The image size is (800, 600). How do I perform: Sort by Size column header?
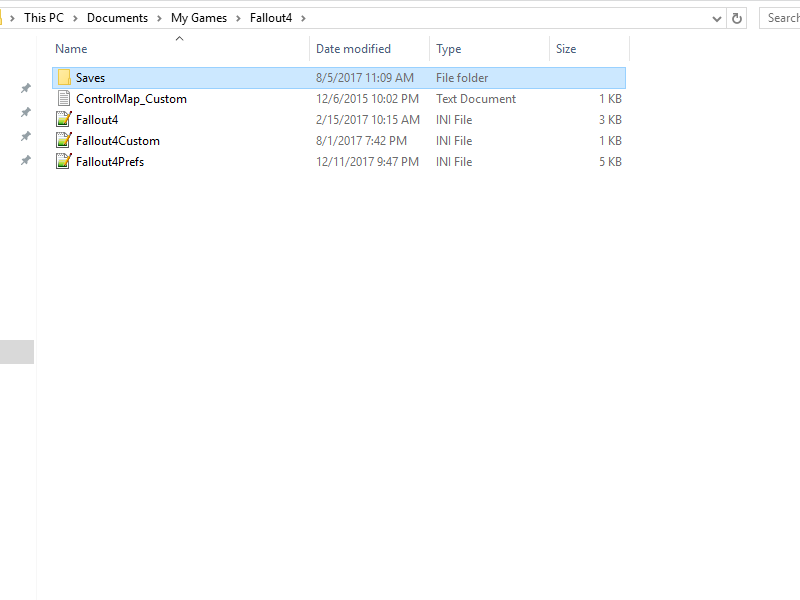566,48
